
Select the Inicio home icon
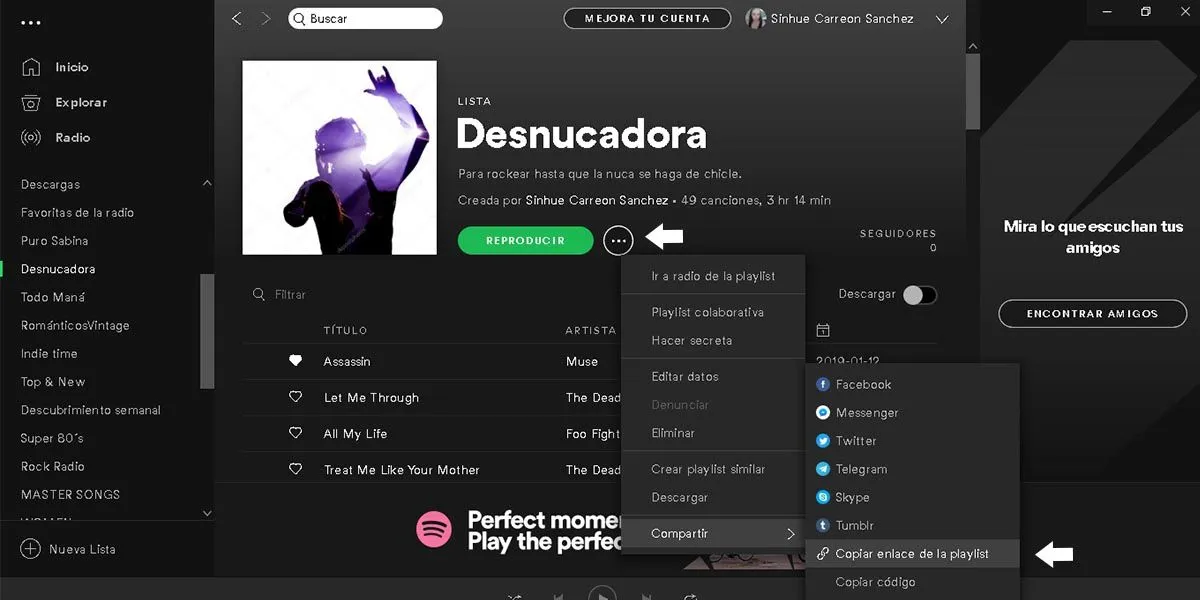(x=32, y=67)
